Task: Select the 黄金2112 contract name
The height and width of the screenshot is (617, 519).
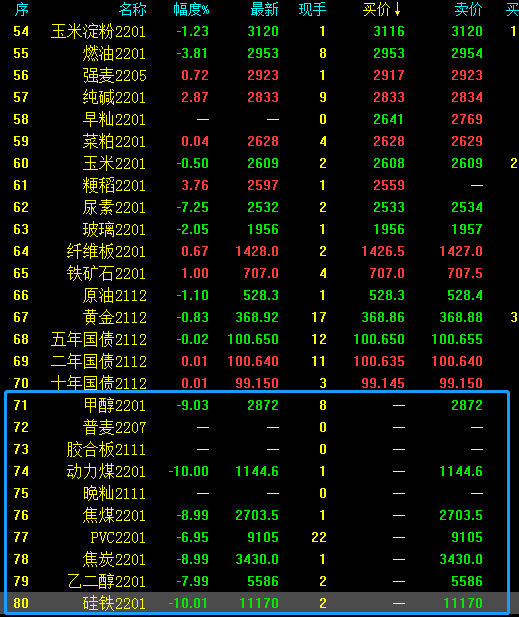Action: (114, 318)
